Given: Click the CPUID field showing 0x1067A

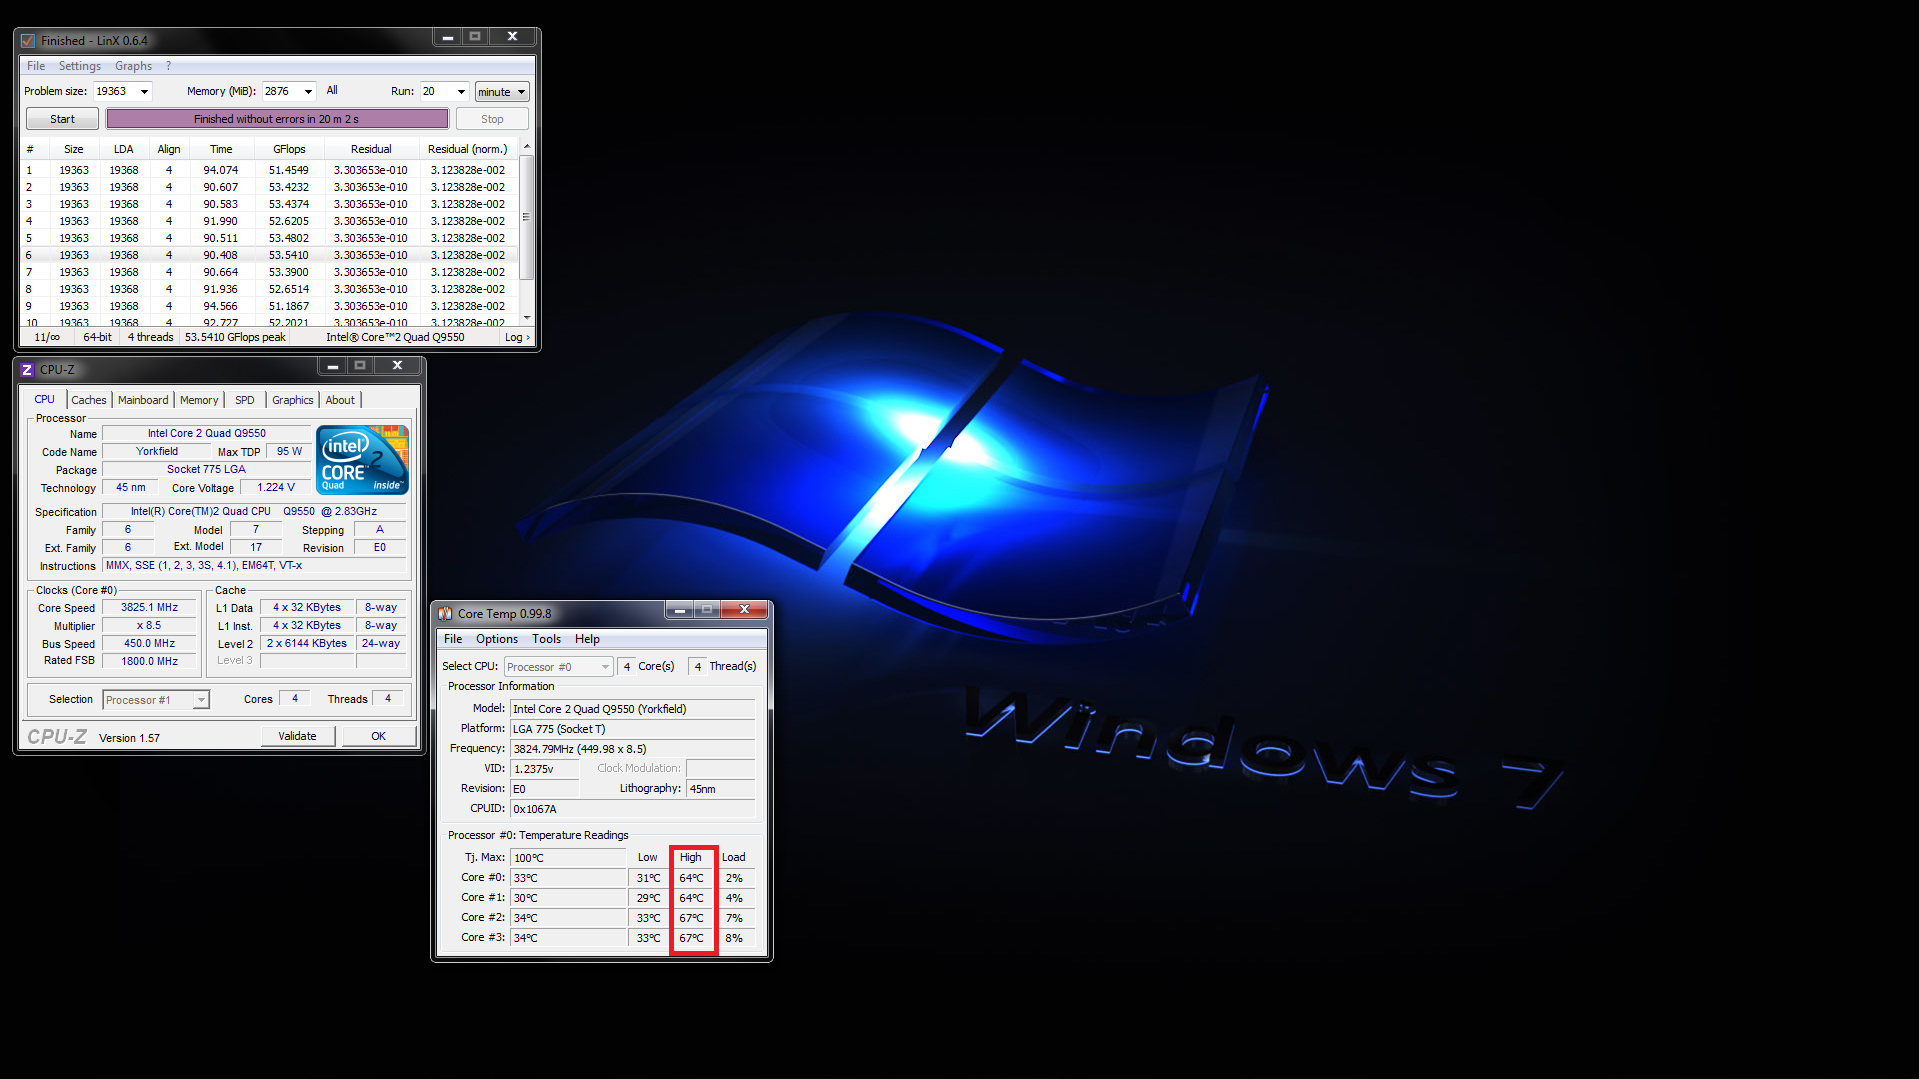Looking at the screenshot, I should click(x=632, y=809).
